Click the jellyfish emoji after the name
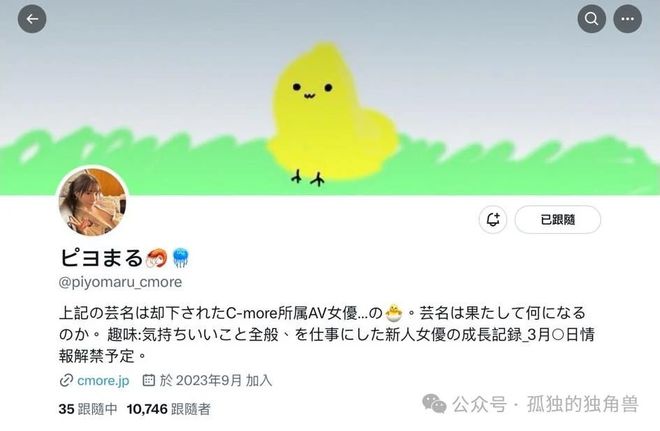 pyautogui.click(x=181, y=258)
